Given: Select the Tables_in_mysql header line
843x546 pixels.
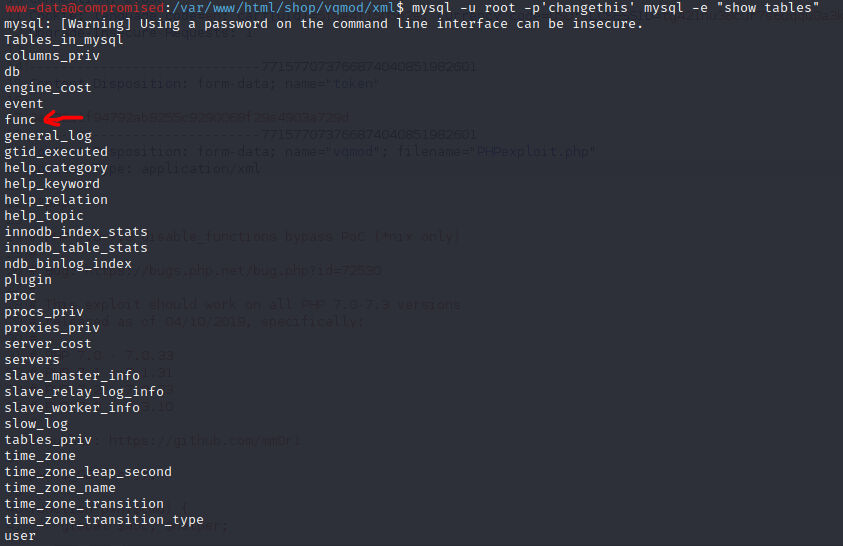Looking at the screenshot, I should (64, 40).
